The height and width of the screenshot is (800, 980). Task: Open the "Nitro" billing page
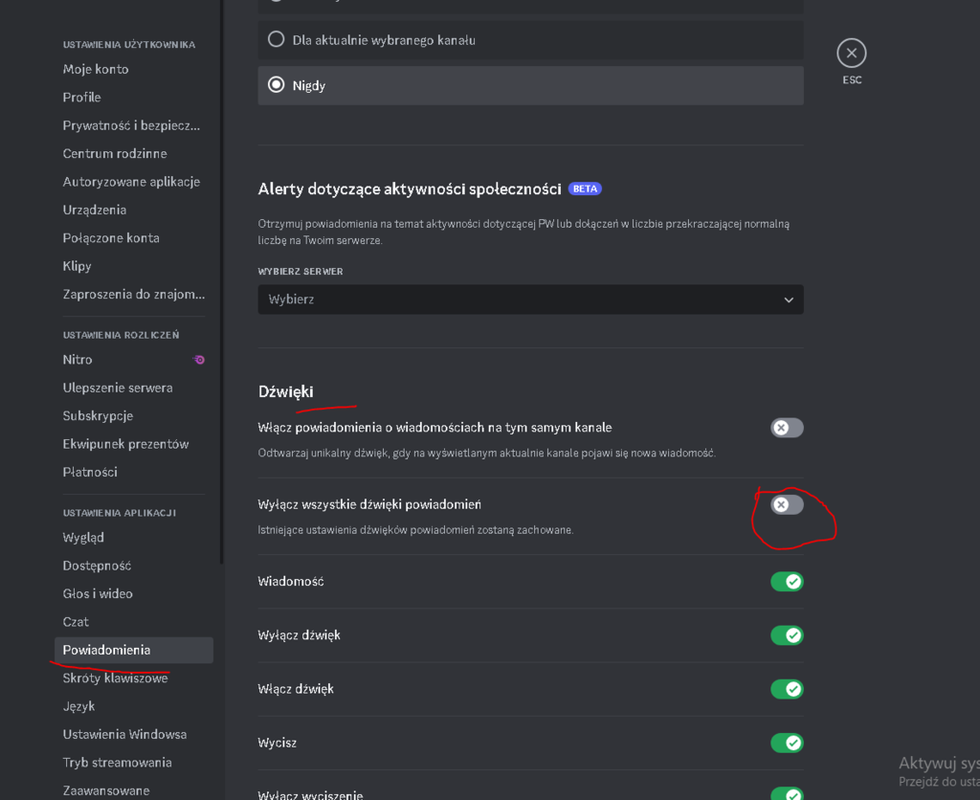point(78,359)
